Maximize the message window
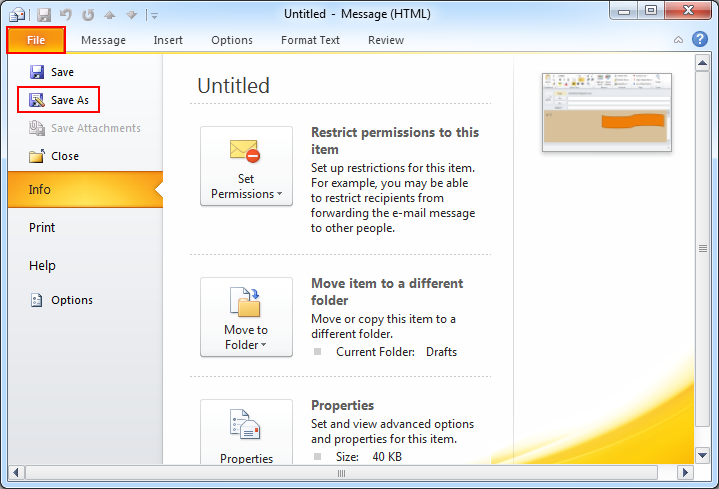This screenshot has height=489, width=719. [651, 10]
